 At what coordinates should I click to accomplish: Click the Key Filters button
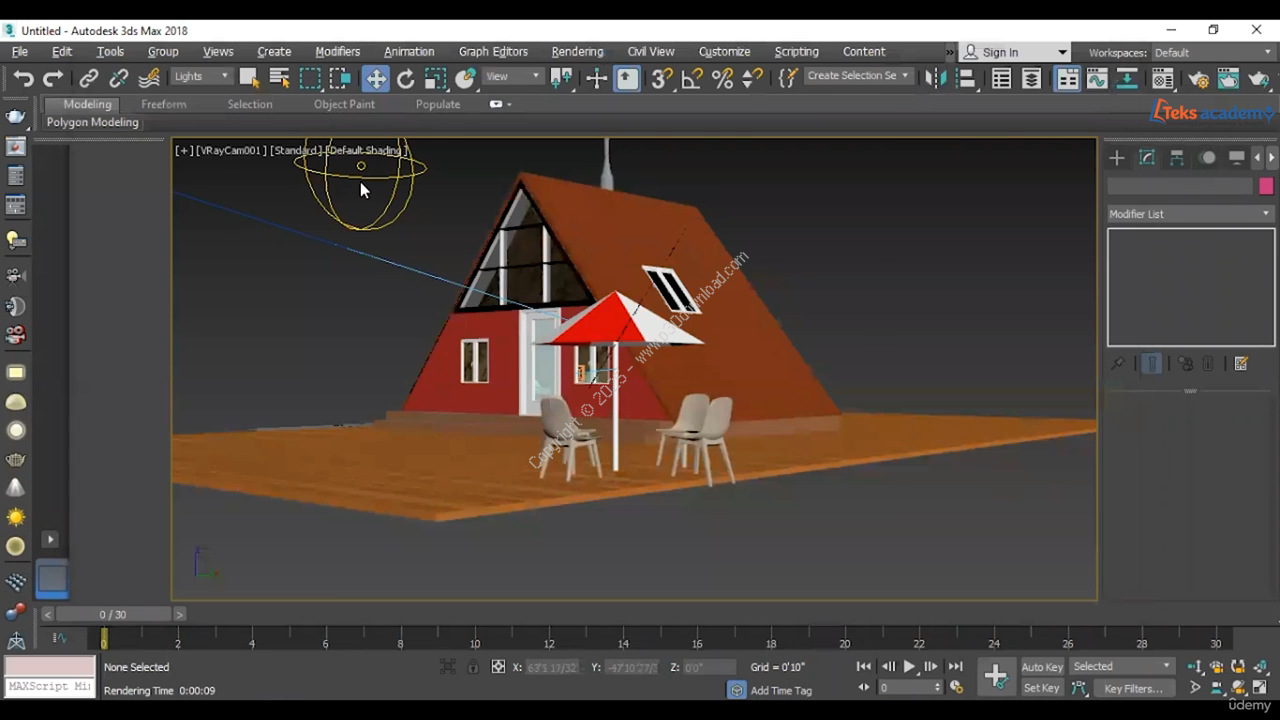click(x=1133, y=688)
